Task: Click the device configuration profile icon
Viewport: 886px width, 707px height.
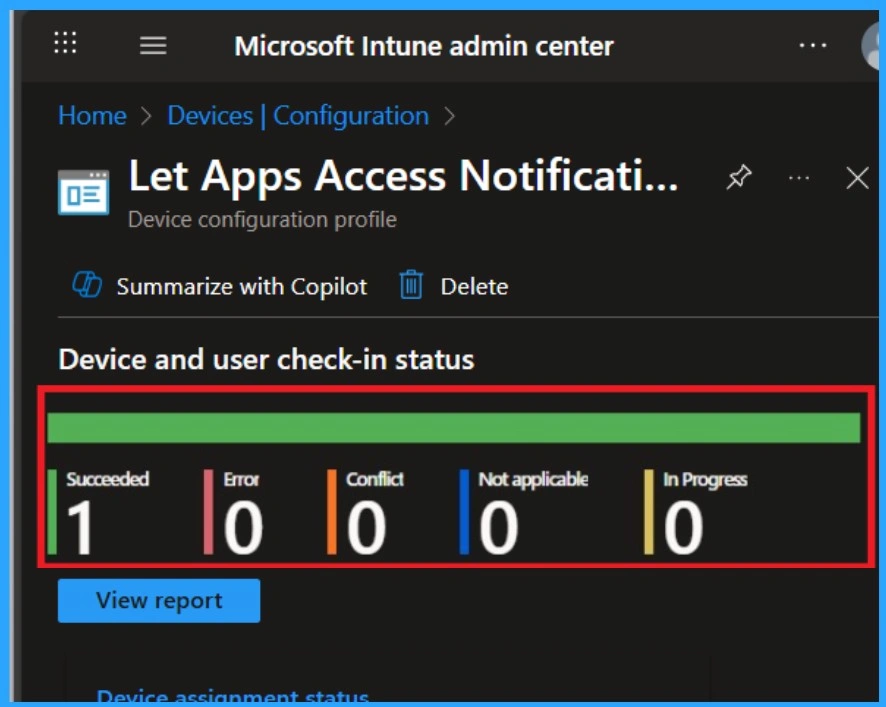Action: coord(83,192)
